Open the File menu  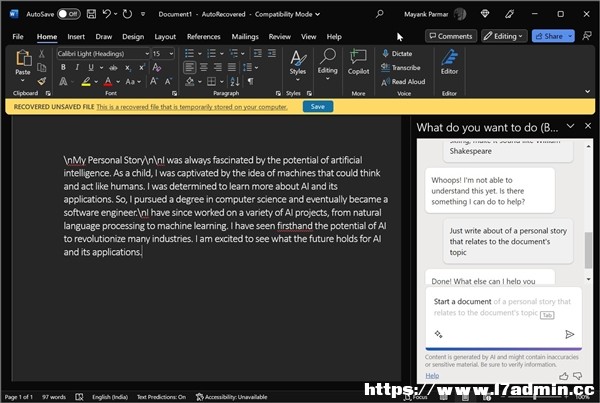click(18, 37)
